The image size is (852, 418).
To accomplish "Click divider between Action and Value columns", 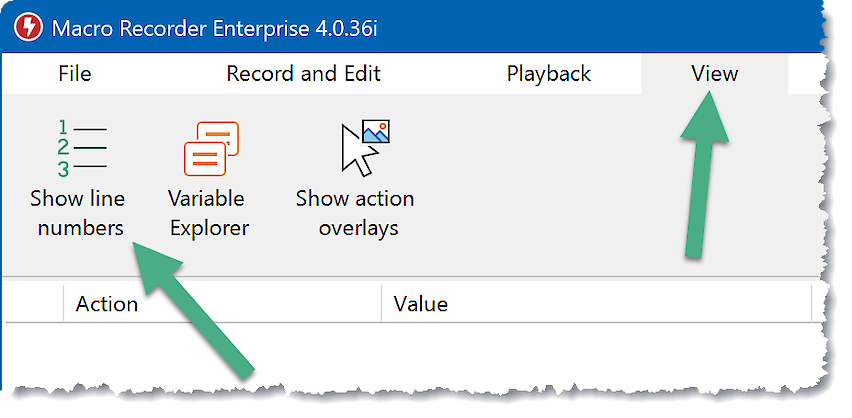I will coord(382,304).
